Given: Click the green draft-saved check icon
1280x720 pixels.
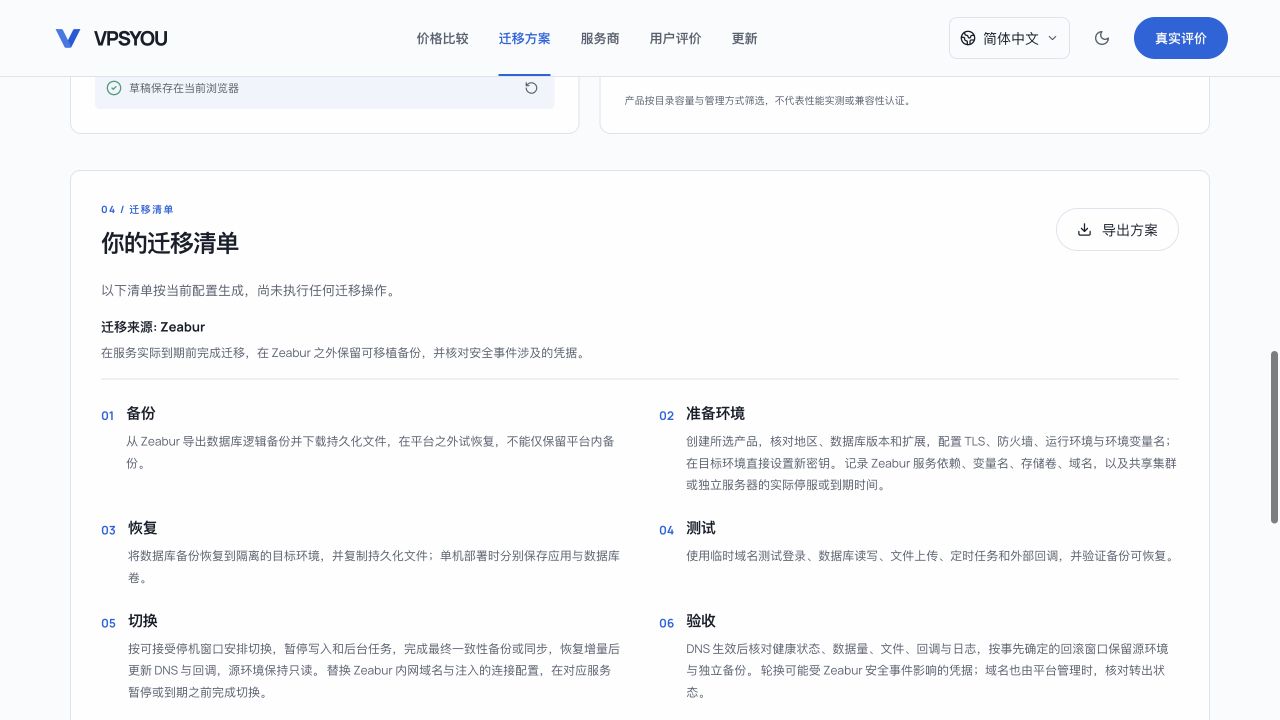Looking at the screenshot, I should pyautogui.click(x=114, y=88).
